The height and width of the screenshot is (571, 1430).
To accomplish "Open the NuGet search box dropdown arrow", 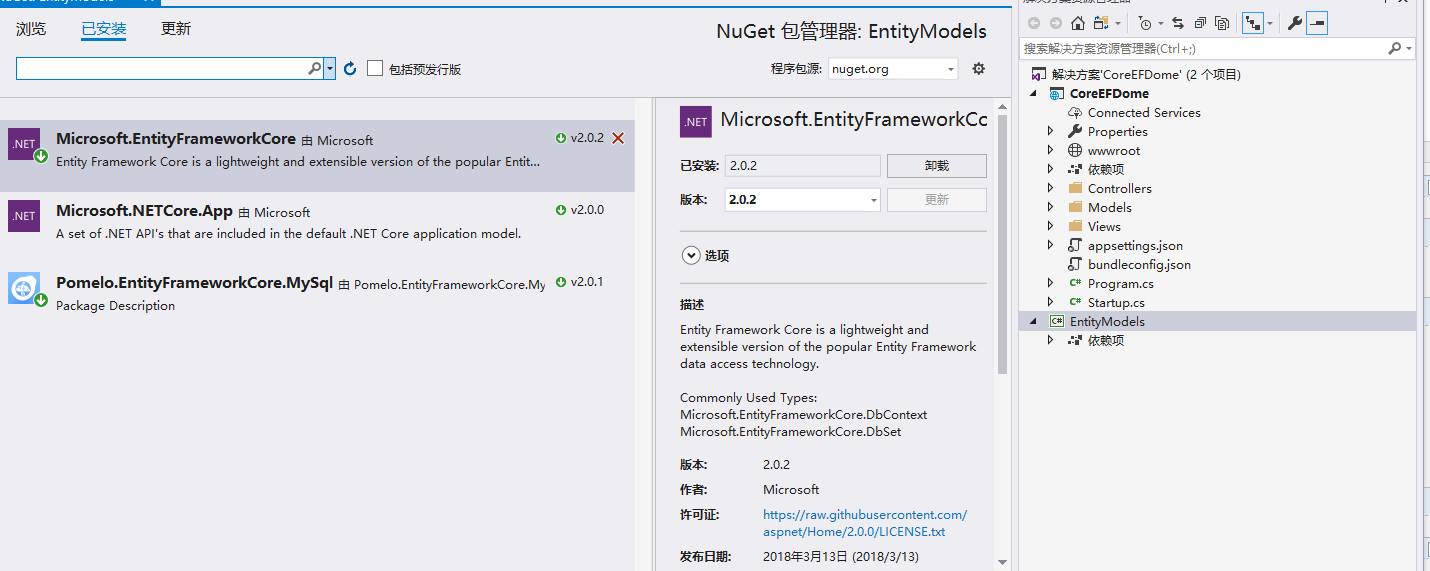I will pyautogui.click(x=329, y=68).
